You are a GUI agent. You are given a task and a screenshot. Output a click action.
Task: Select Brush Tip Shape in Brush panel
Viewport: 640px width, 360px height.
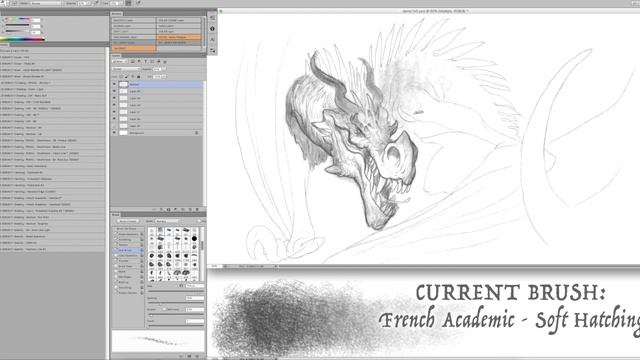coord(127,229)
